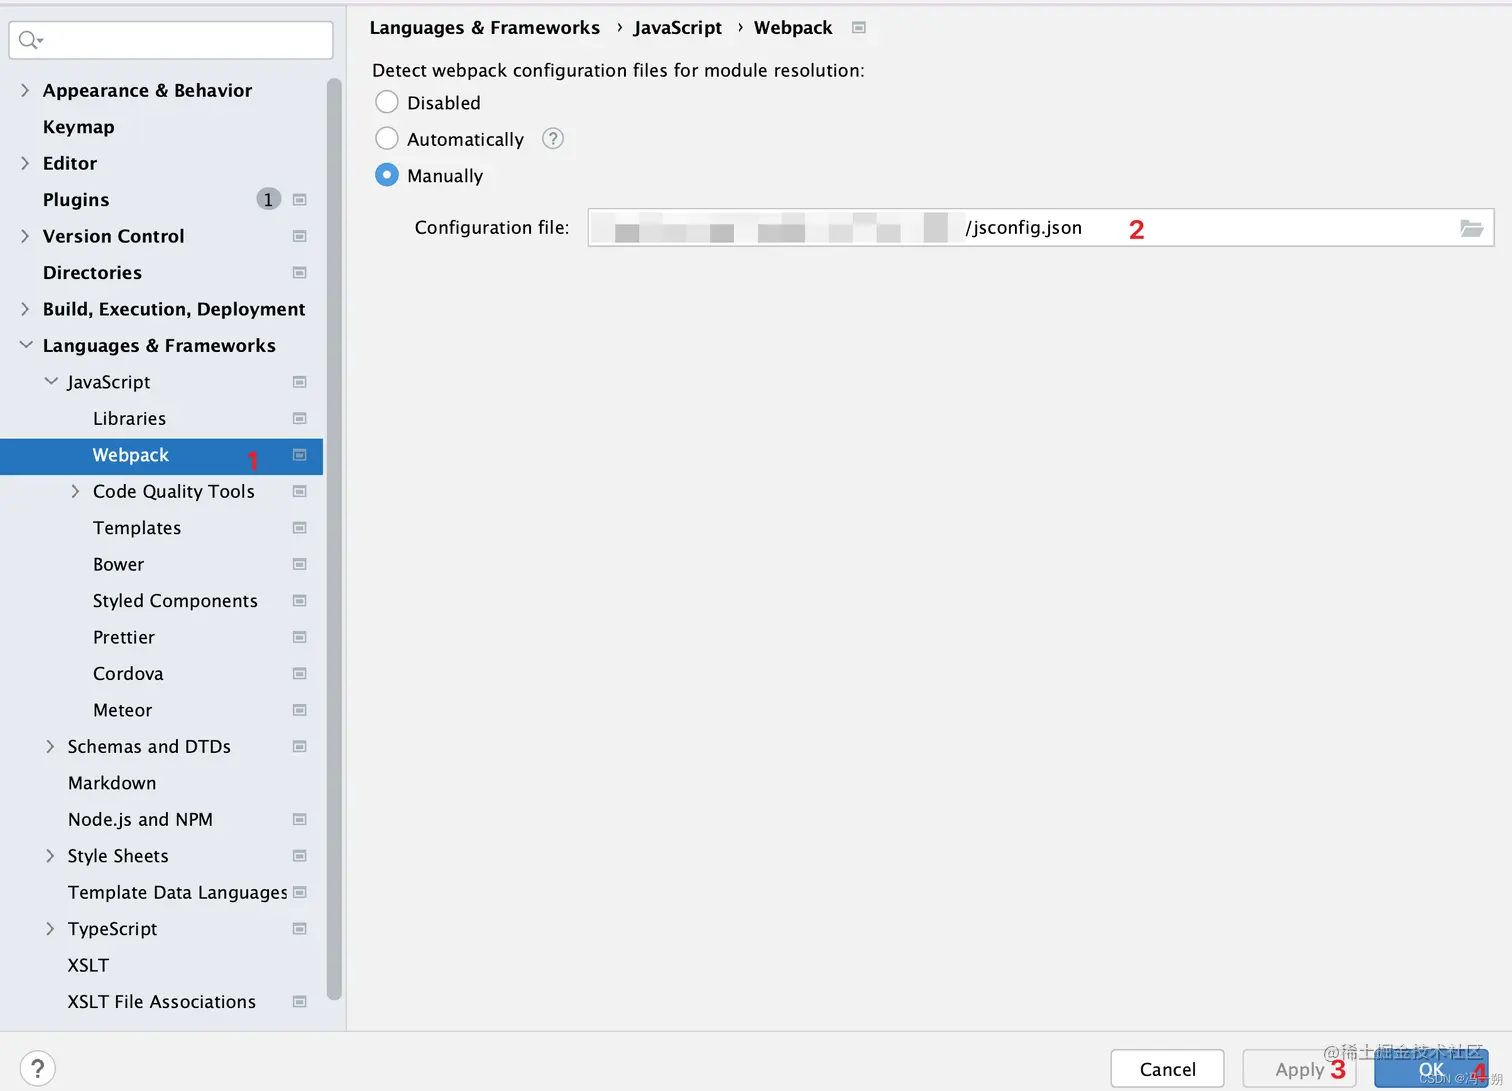The width and height of the screenshot is (1512, 1091).
Task: Click the project-level icon beside Bower
Action: [x=299, y=564]
